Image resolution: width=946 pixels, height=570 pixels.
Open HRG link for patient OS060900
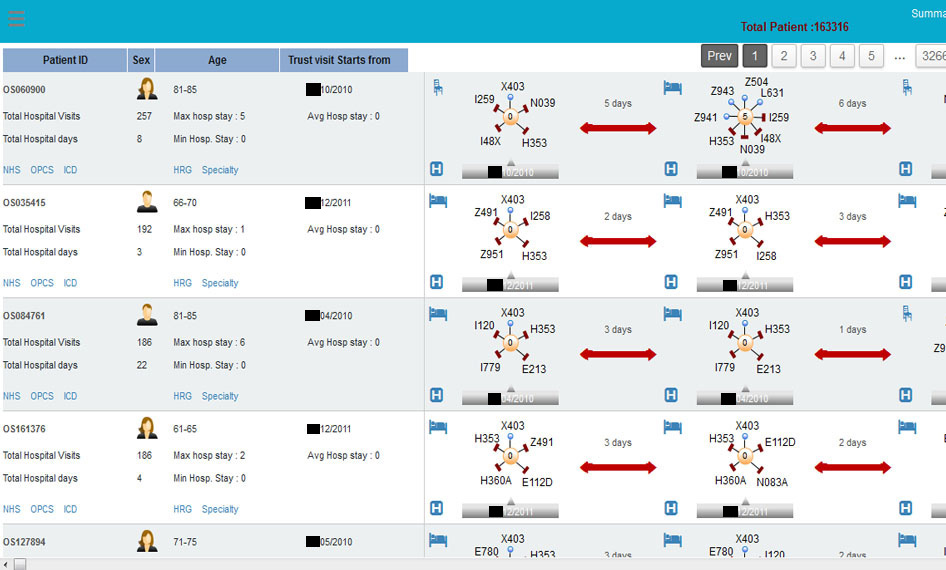pyautogui.click(x=182, y=170)
